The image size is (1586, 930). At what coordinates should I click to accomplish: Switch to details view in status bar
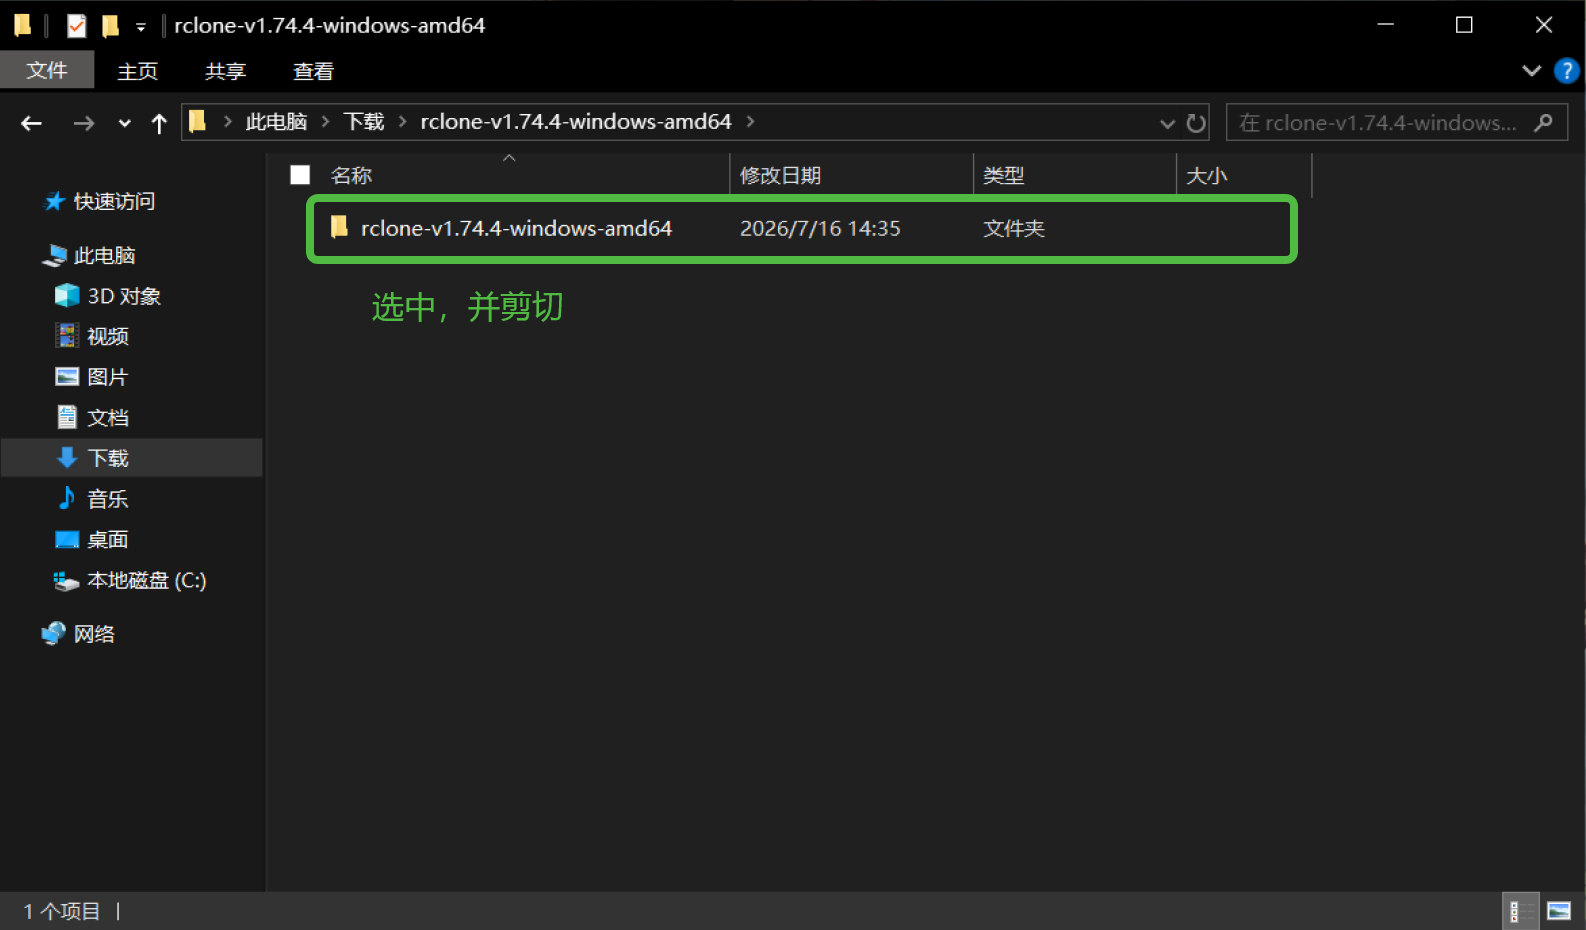1521,911
